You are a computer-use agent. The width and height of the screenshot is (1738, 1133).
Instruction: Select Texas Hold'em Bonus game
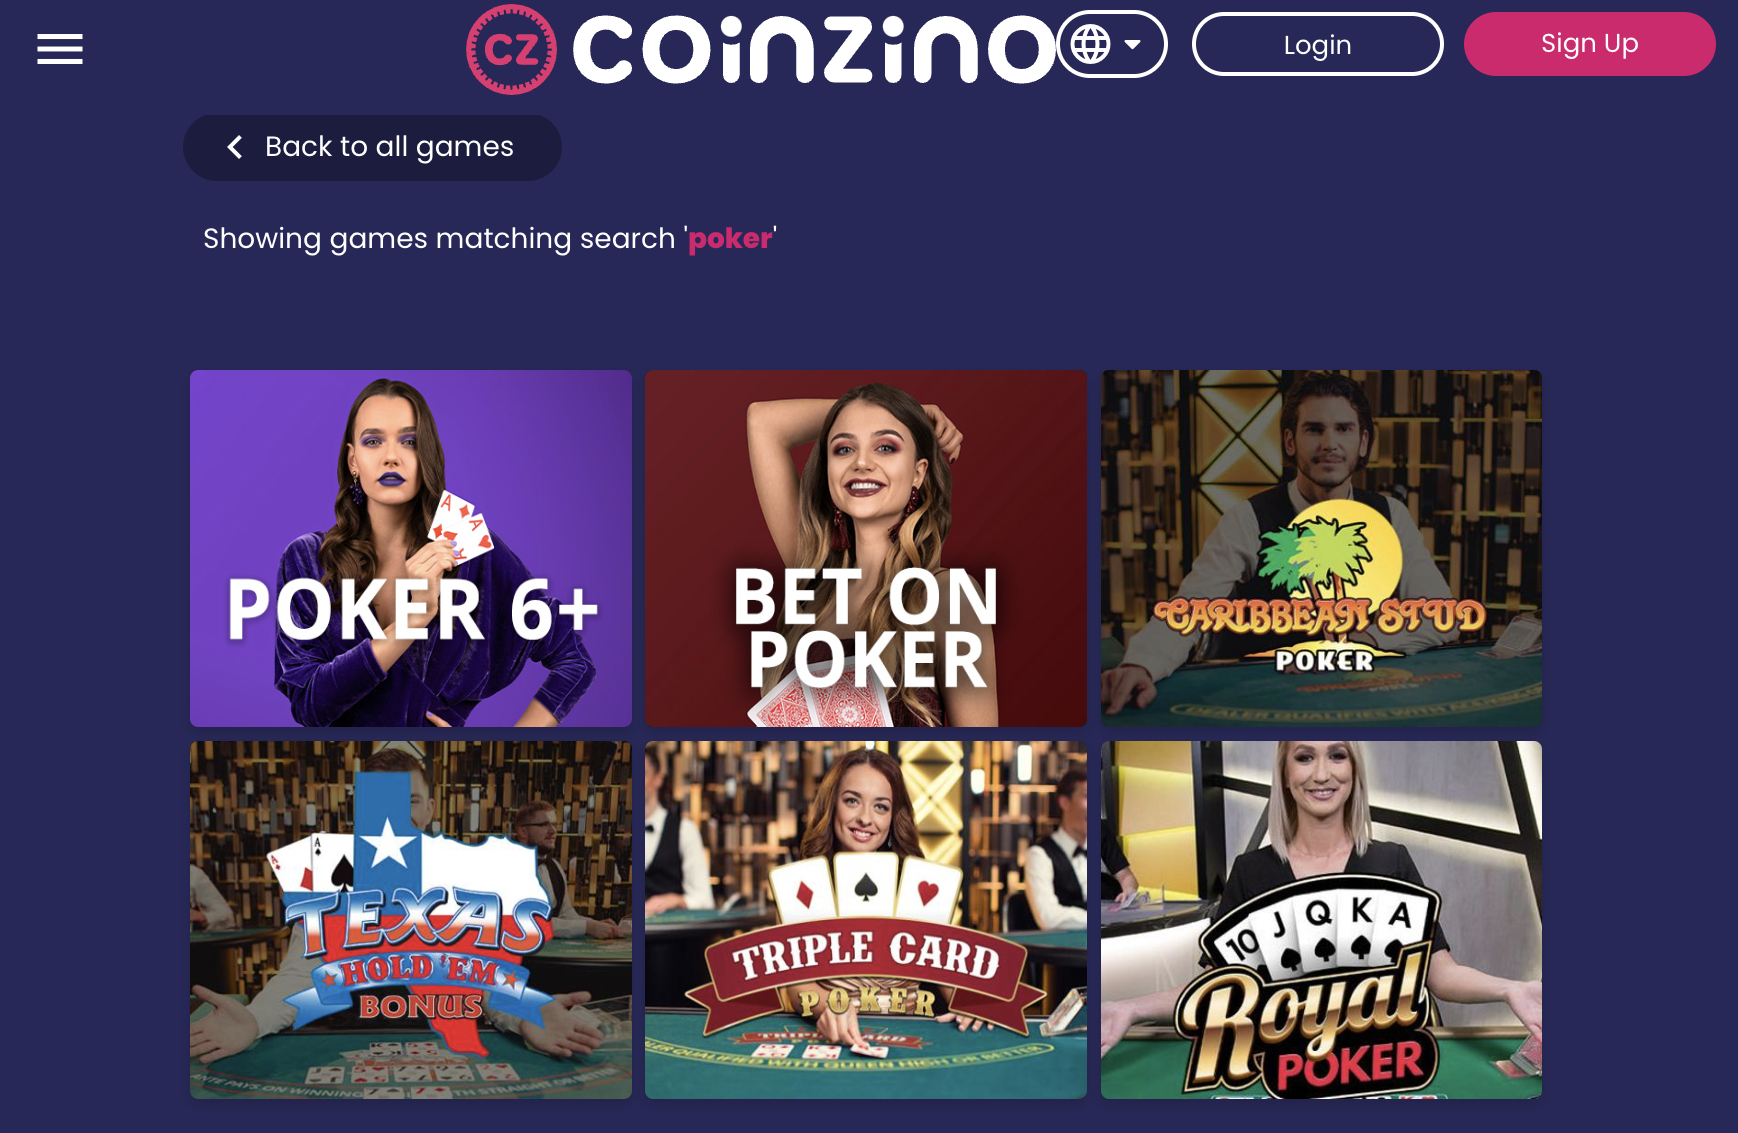point(411,920)
